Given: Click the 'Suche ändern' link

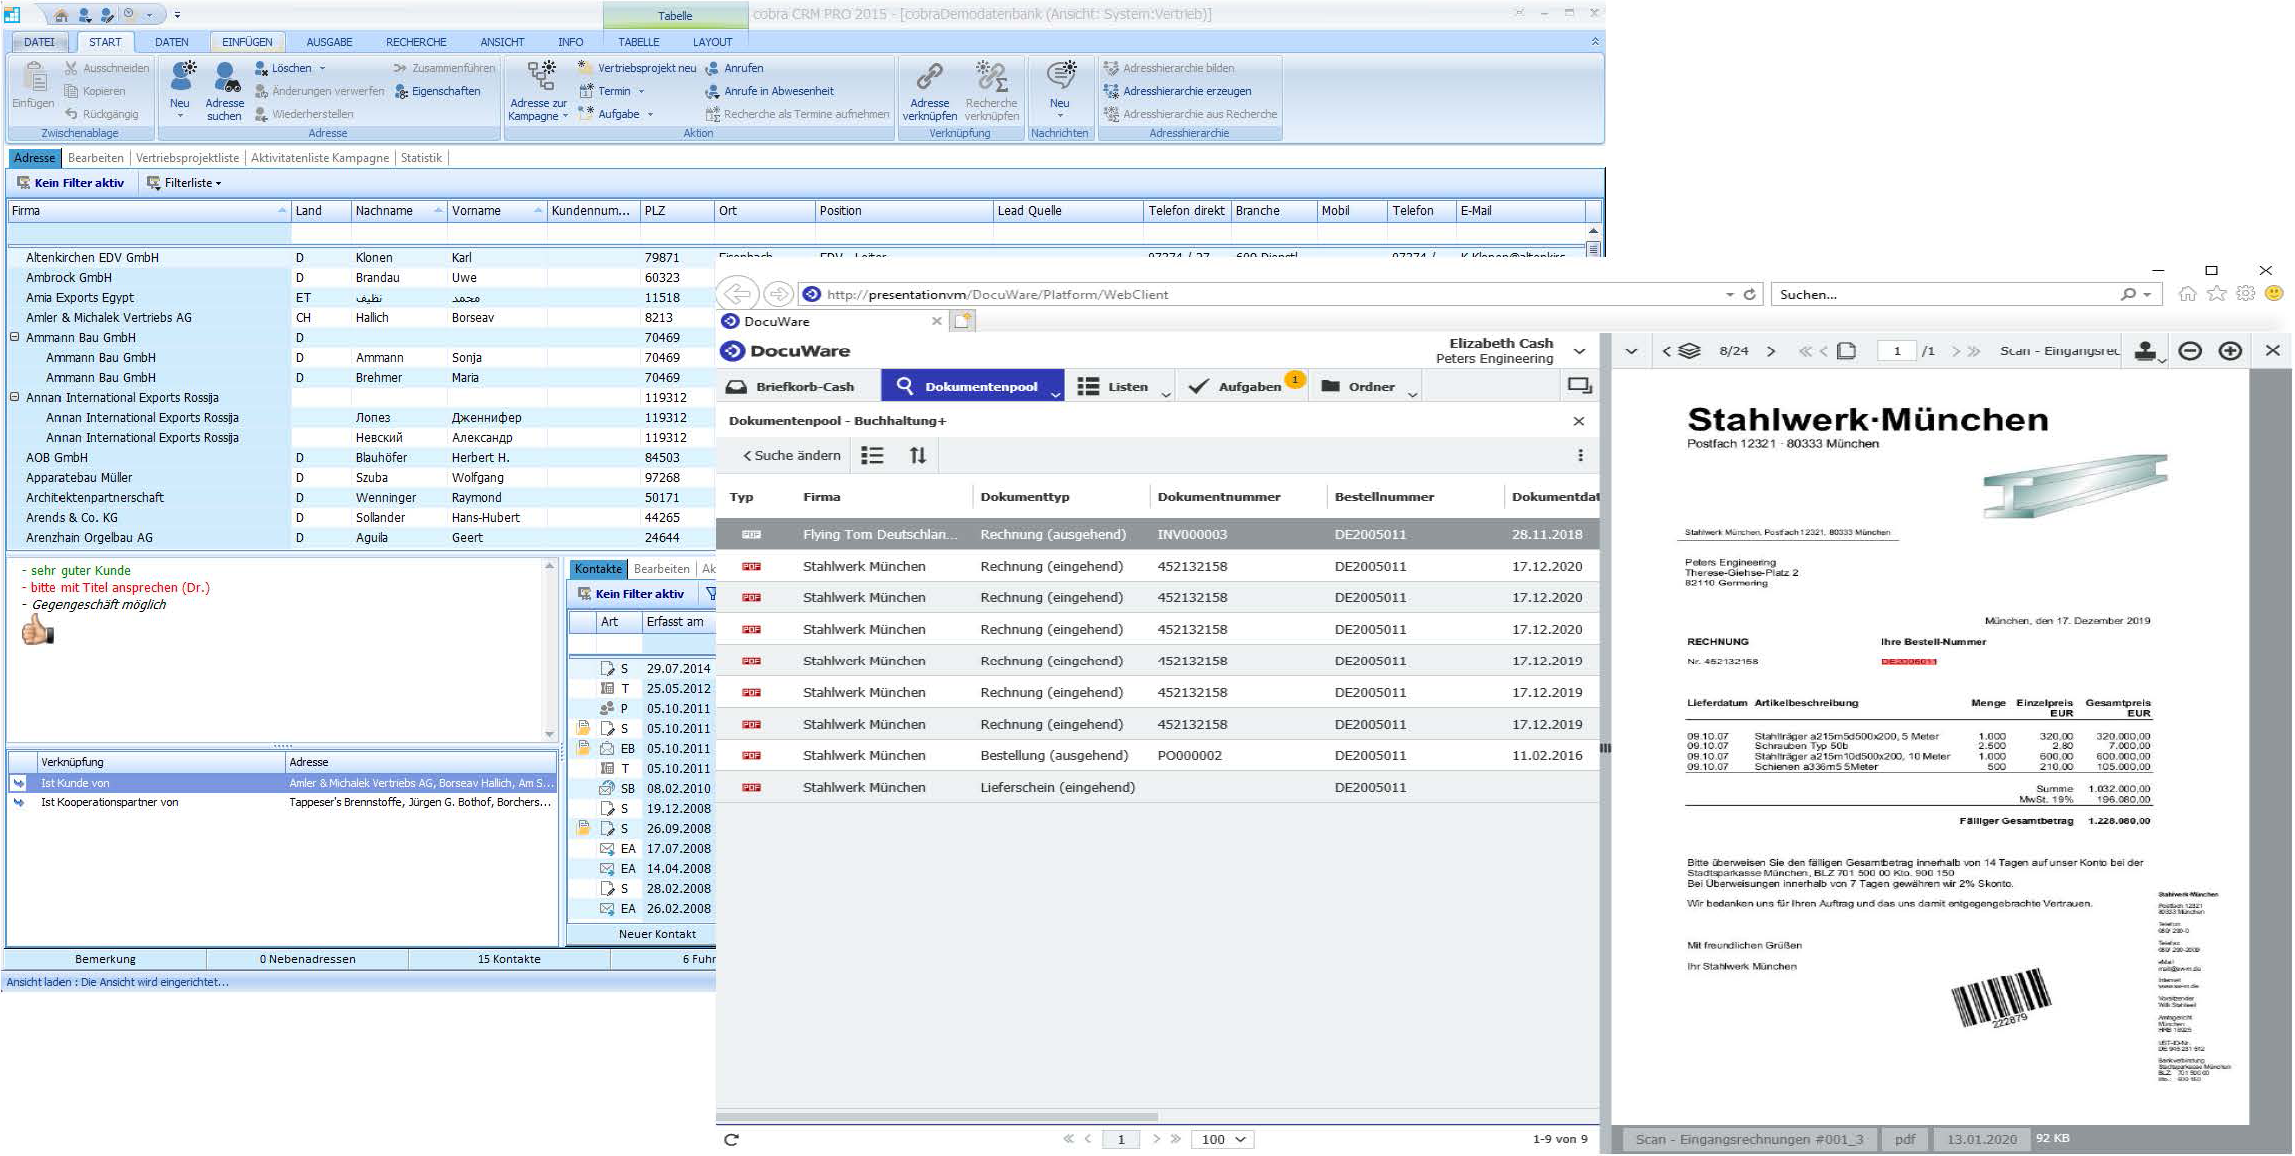Looking at the screenshot, I should coord(791,455).
